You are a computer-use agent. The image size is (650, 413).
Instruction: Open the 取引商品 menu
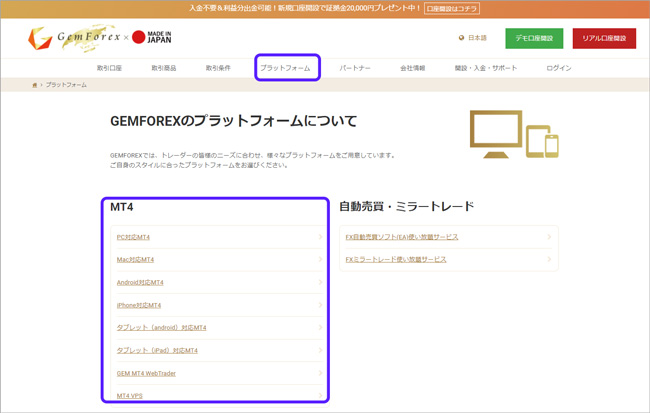[164, 68]
